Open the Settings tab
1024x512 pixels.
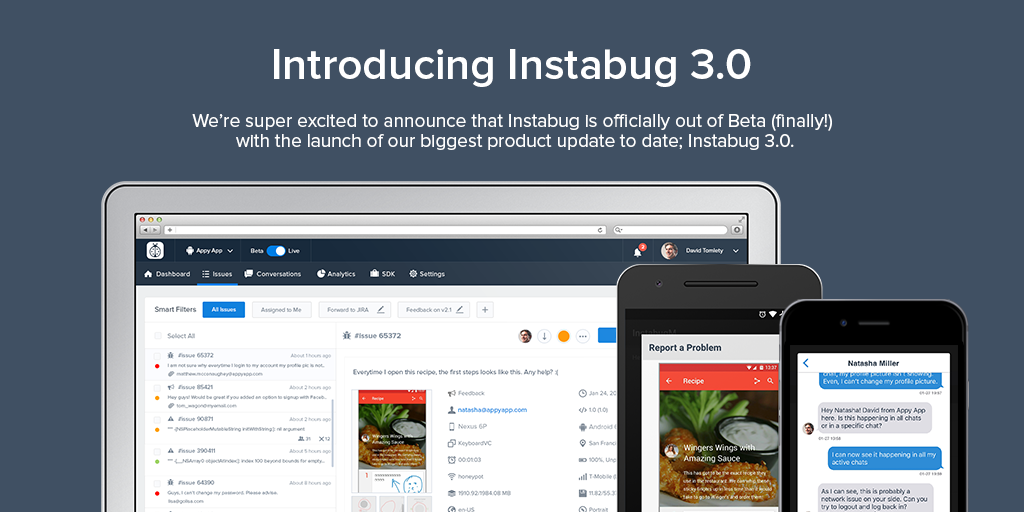click(426, 274)
